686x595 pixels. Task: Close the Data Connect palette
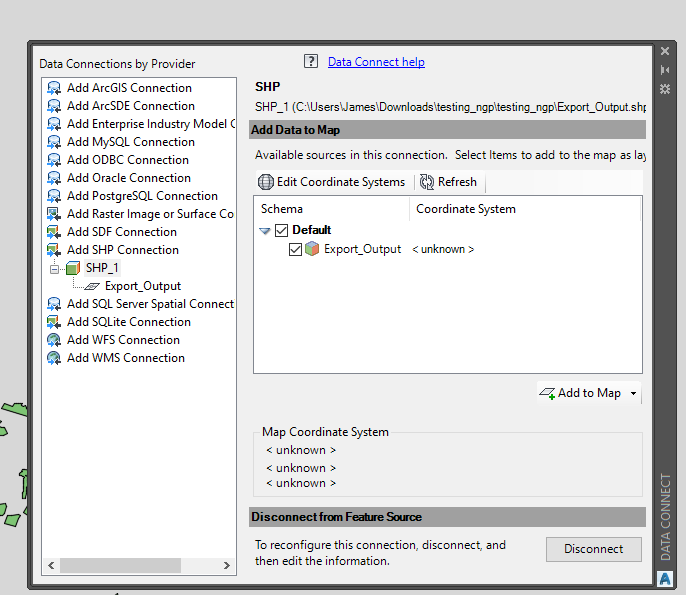pyautogui.click(x=665, y=51)
